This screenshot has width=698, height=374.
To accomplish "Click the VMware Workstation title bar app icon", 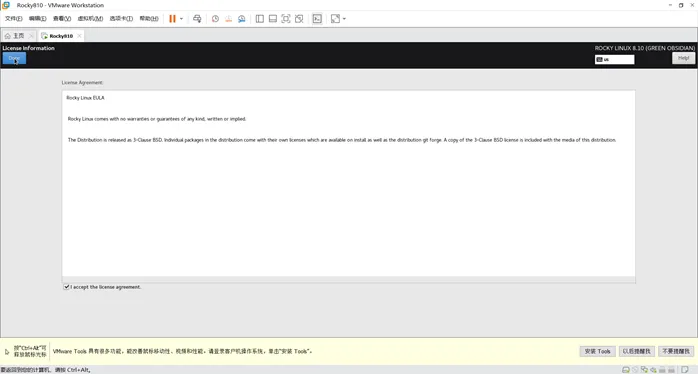I will (6, 5).
